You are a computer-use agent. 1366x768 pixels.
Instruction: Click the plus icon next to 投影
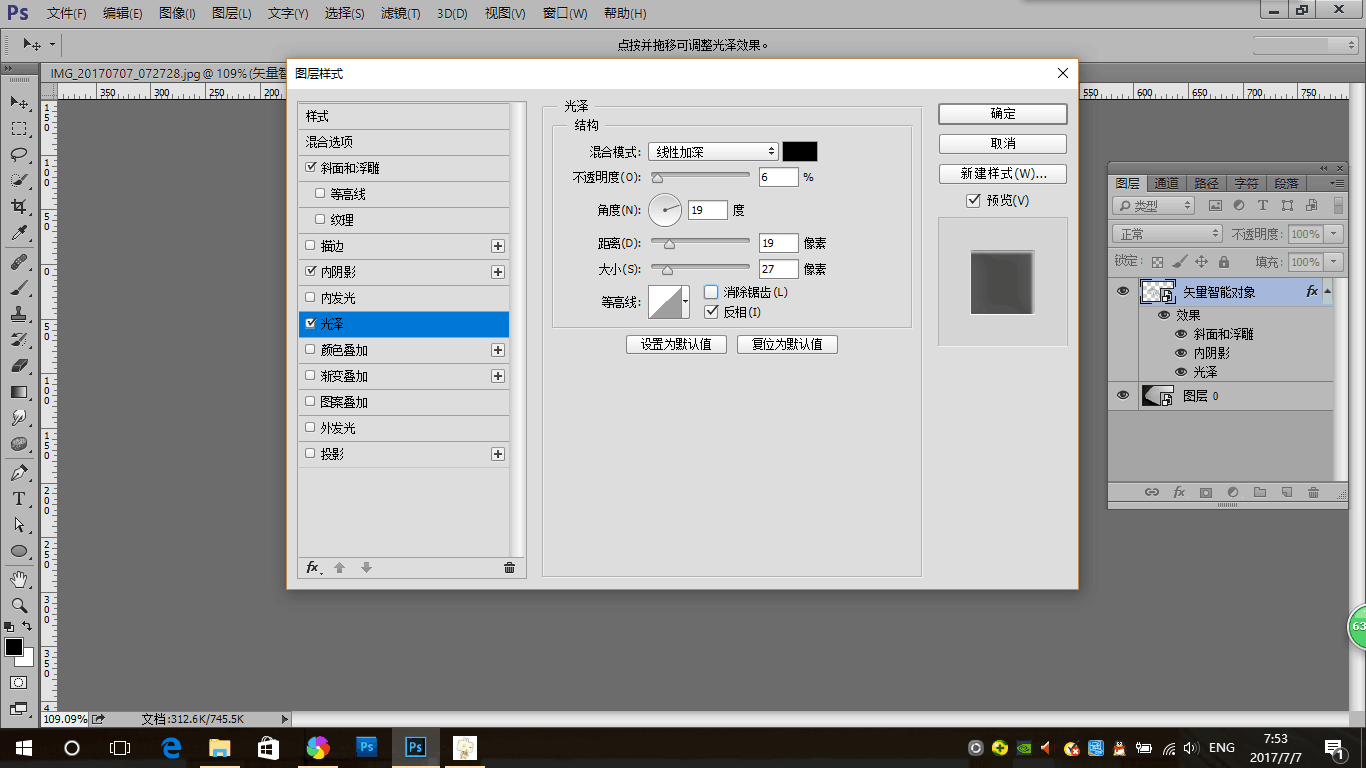click(x=498, y=454)
